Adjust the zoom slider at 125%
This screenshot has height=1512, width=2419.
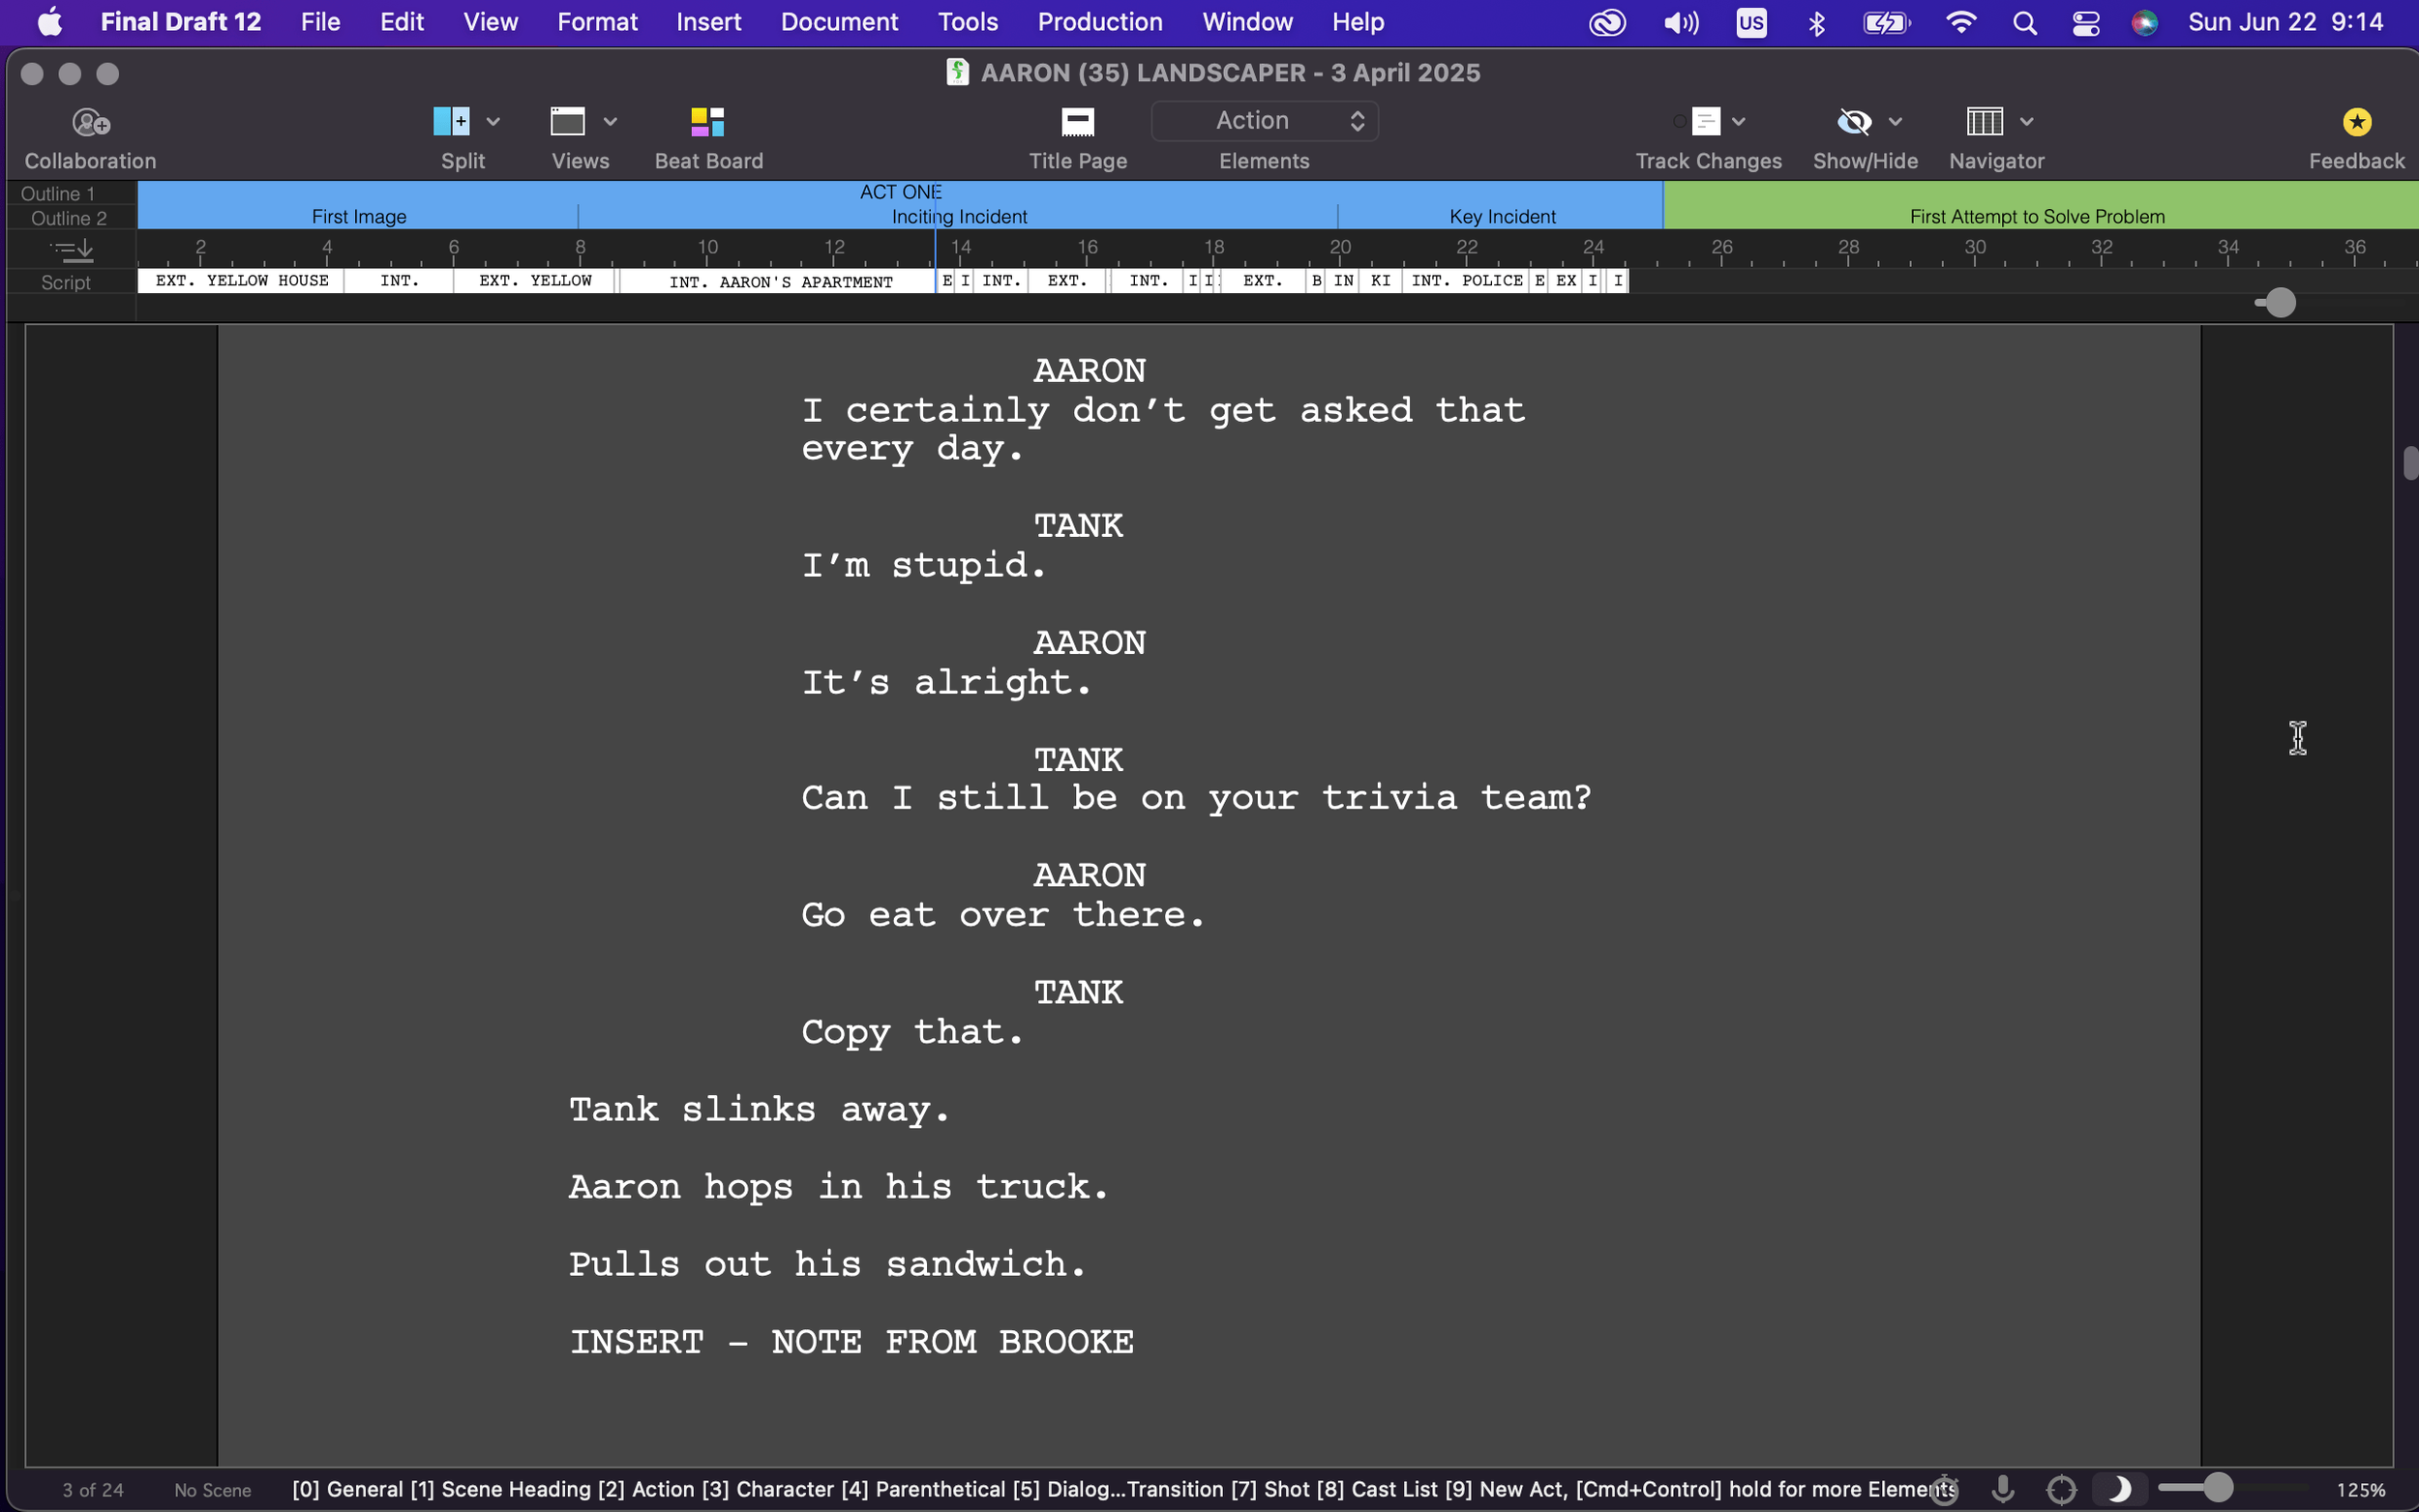click(x=2218, y=1488)
